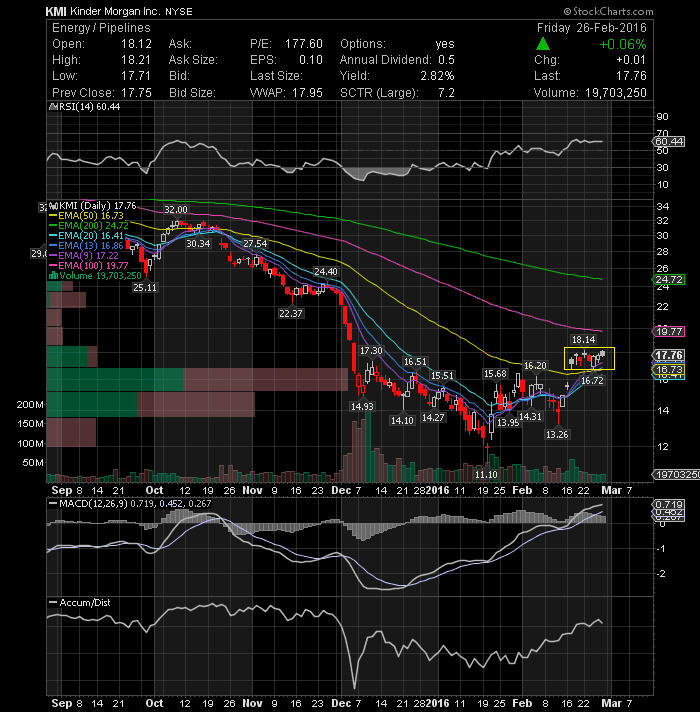Click the green 24.72 axis tag
The image size is (700, 712).
(x=669, y=280)
